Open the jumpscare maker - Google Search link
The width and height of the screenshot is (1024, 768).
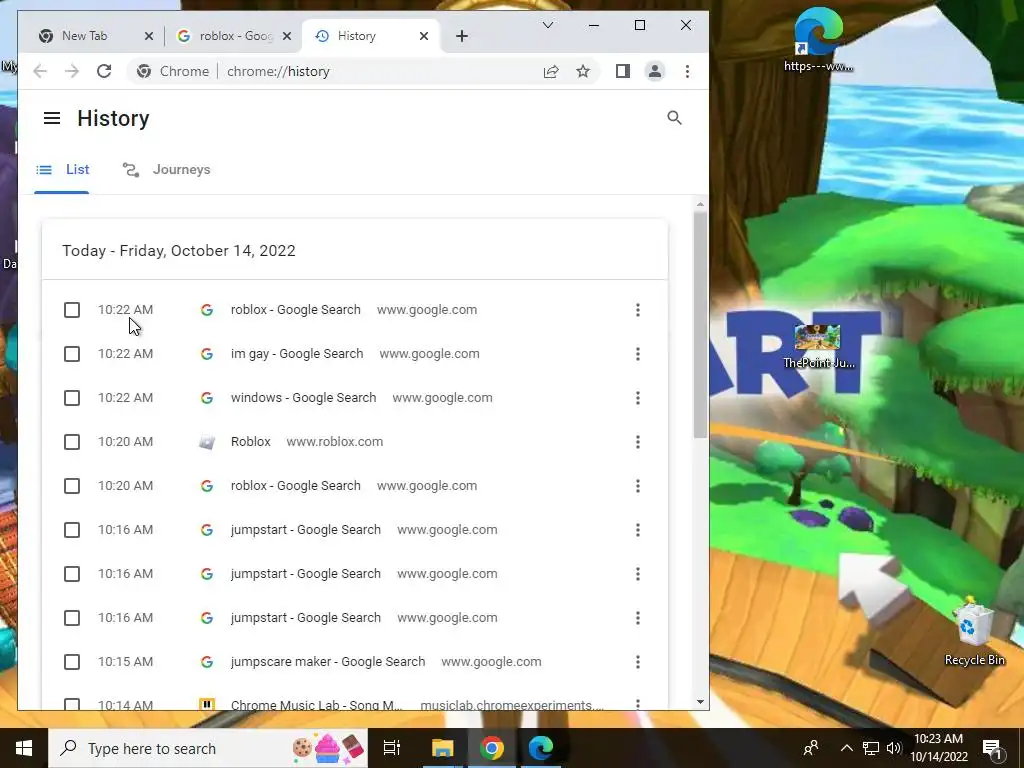pyautogui.click(x=328, y=662)
